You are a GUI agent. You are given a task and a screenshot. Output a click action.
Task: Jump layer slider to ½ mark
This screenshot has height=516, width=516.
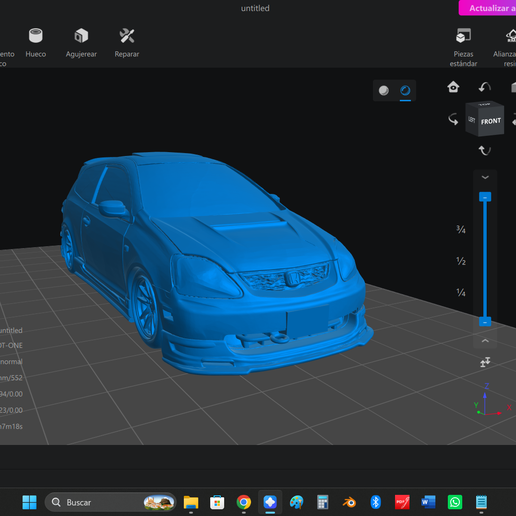[461, 261]
